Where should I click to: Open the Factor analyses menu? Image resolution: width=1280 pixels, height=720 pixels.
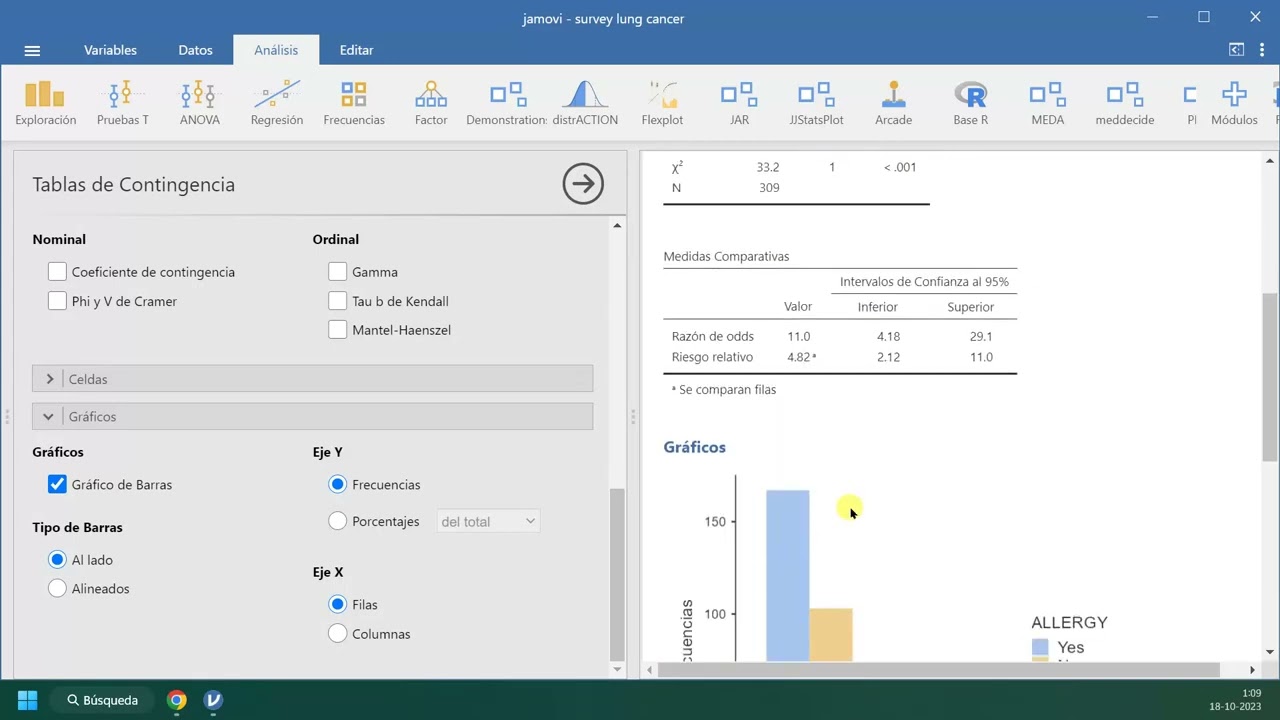[x=431, y=104]
